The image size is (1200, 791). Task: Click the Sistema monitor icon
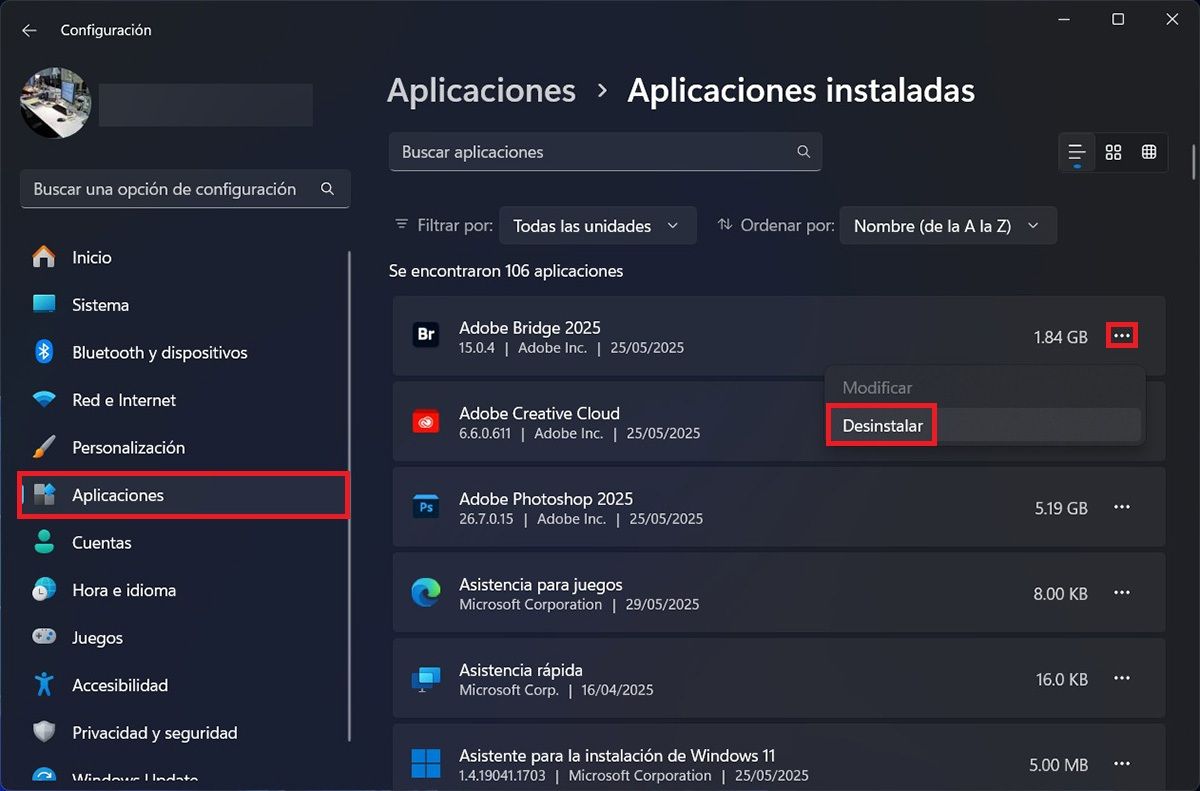pos(44,304)
